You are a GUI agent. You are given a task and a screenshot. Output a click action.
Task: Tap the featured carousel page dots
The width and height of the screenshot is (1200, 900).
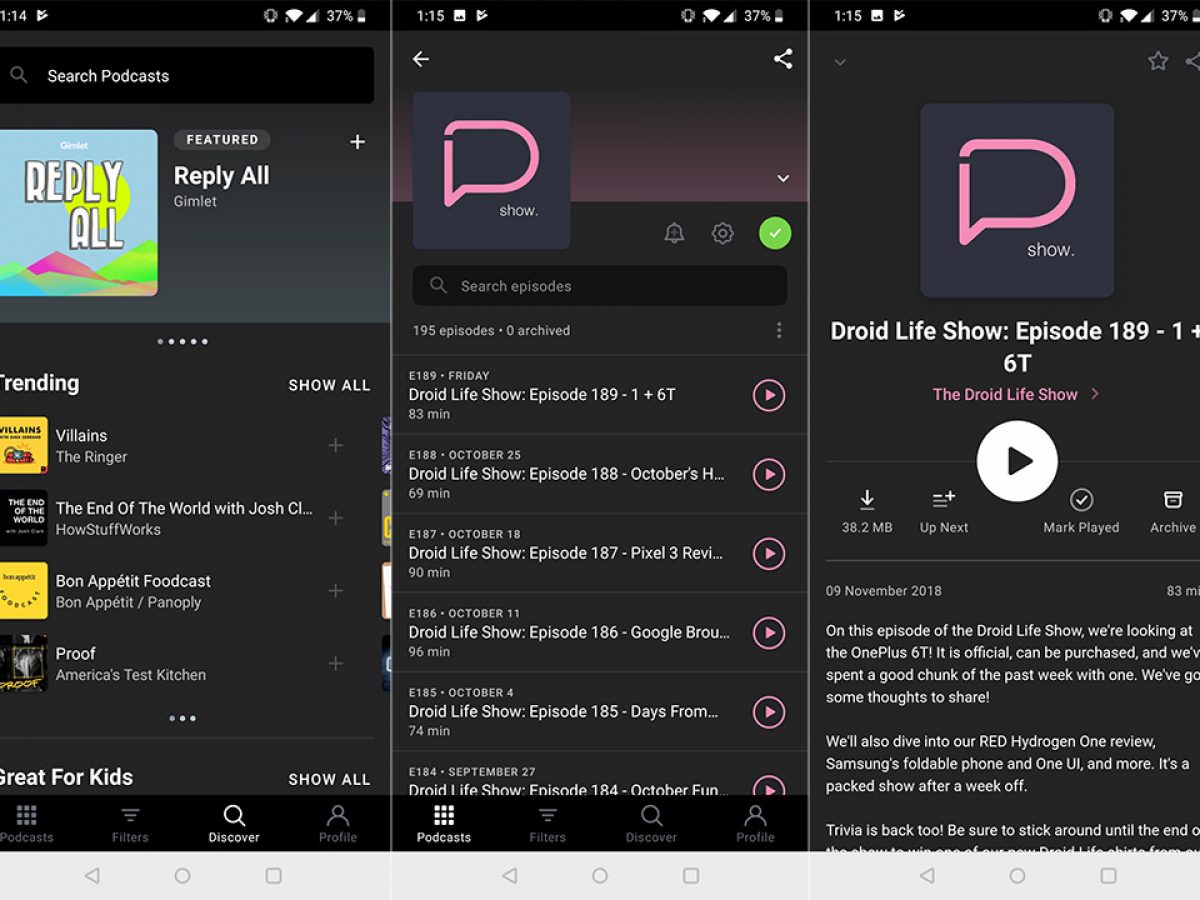point(182,342)
